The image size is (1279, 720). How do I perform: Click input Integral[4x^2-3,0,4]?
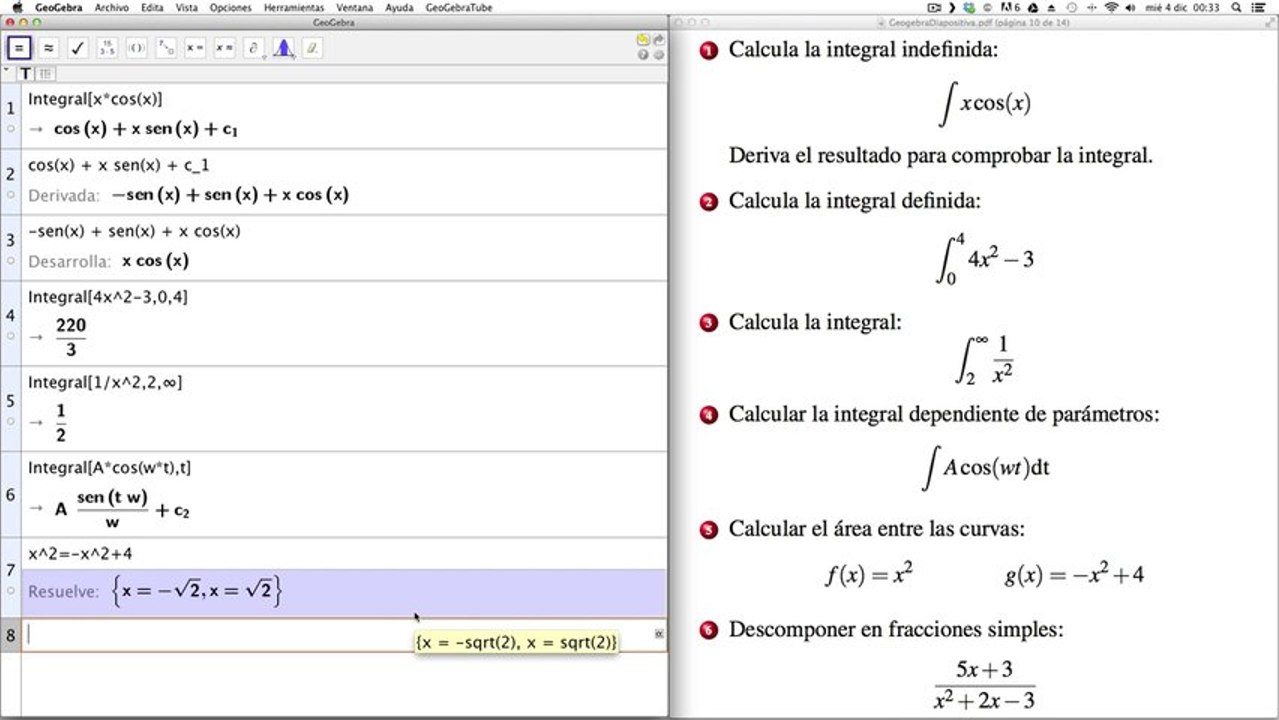pos(107,297)
